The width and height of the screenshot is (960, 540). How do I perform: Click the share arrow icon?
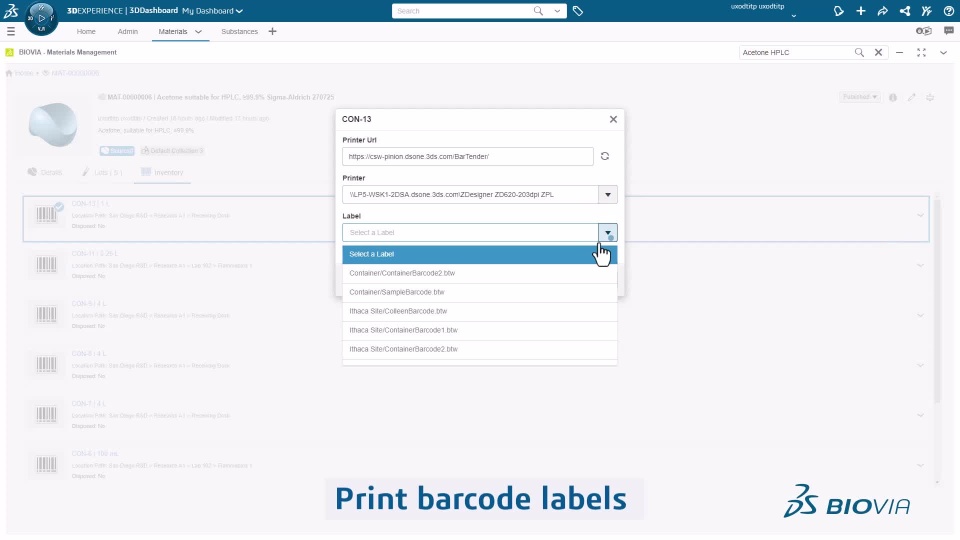coord(882,11)
